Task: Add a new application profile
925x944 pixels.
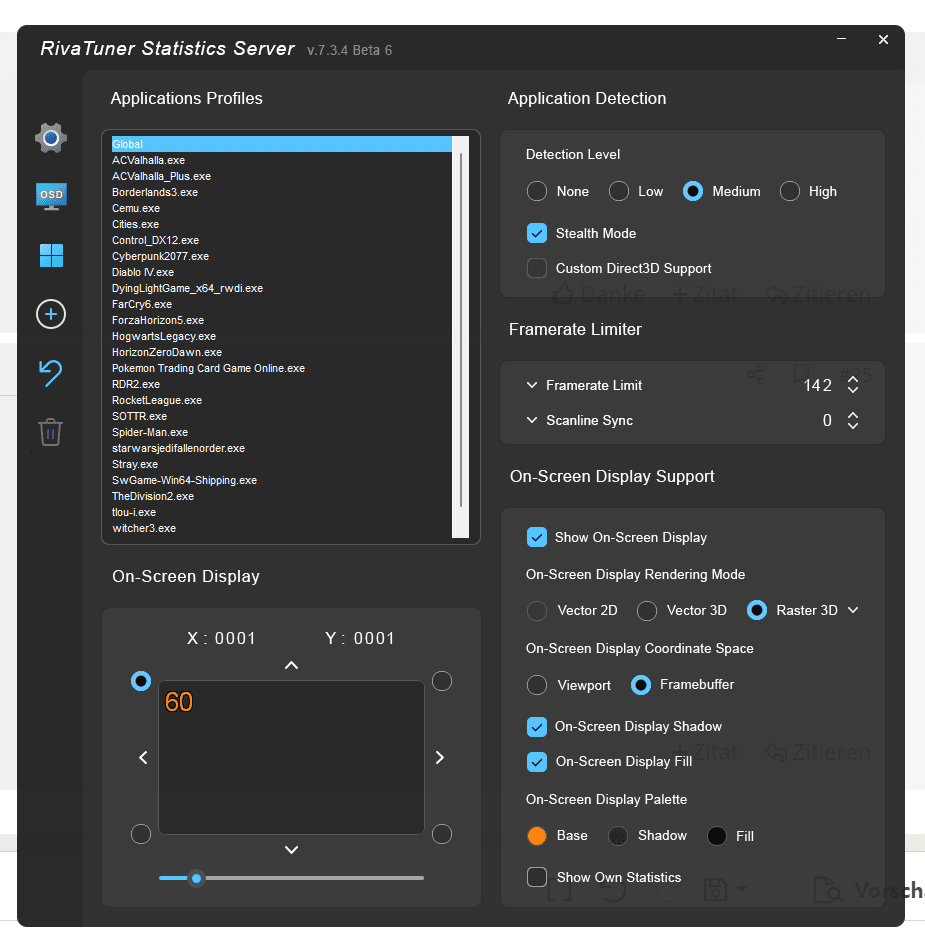Action: (x=51, y=315)
